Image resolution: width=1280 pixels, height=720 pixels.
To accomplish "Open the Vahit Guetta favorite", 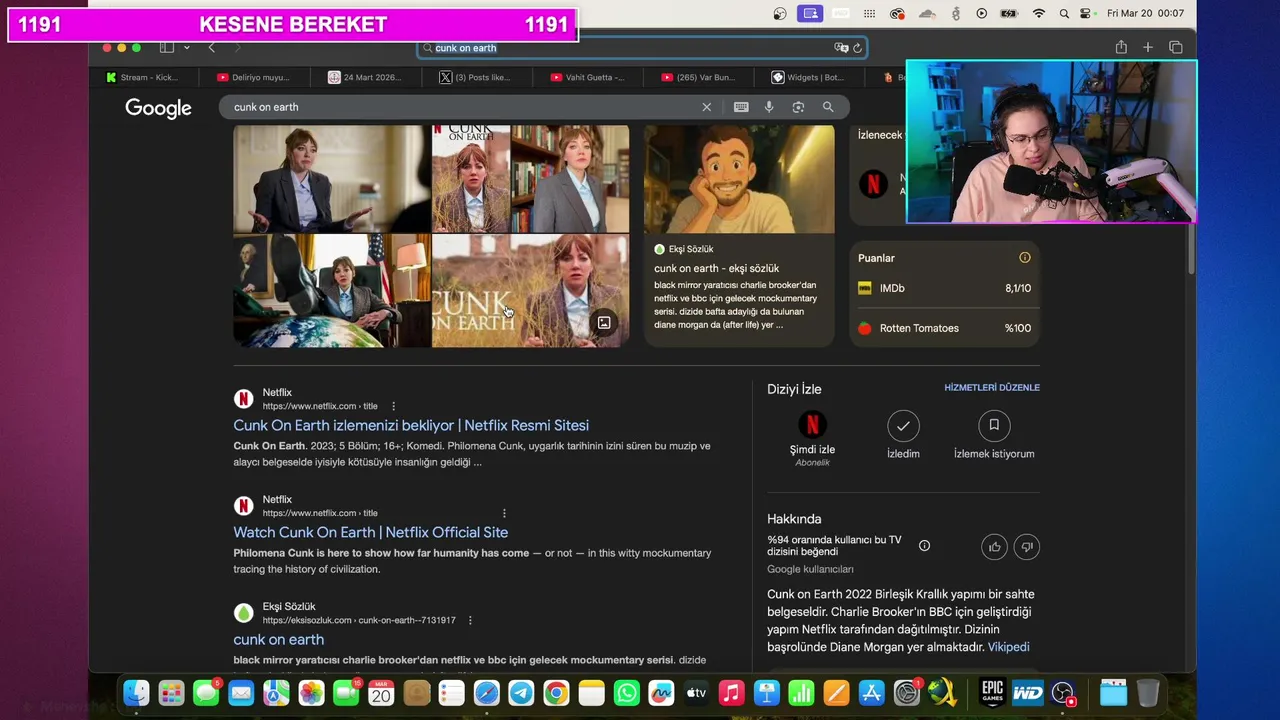I will coord(587,77).
